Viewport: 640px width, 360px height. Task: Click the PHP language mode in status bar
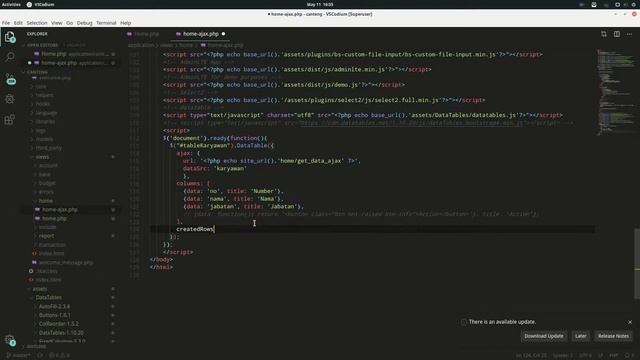[613, 356]
